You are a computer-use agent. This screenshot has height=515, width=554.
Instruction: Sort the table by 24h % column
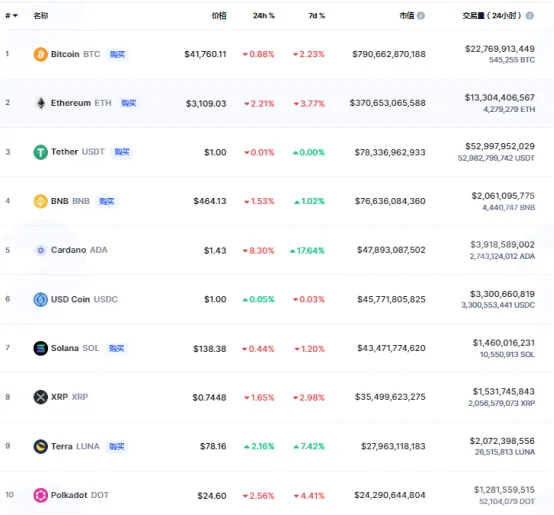pos(264,16)
